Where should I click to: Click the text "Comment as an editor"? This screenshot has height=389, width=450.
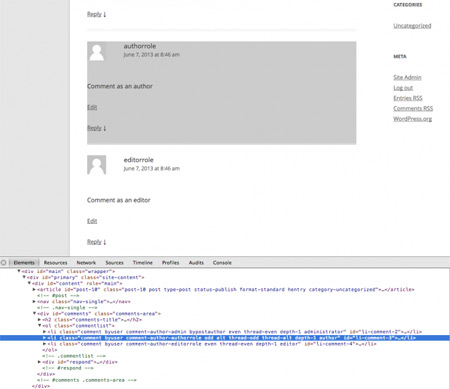point(119,200)
